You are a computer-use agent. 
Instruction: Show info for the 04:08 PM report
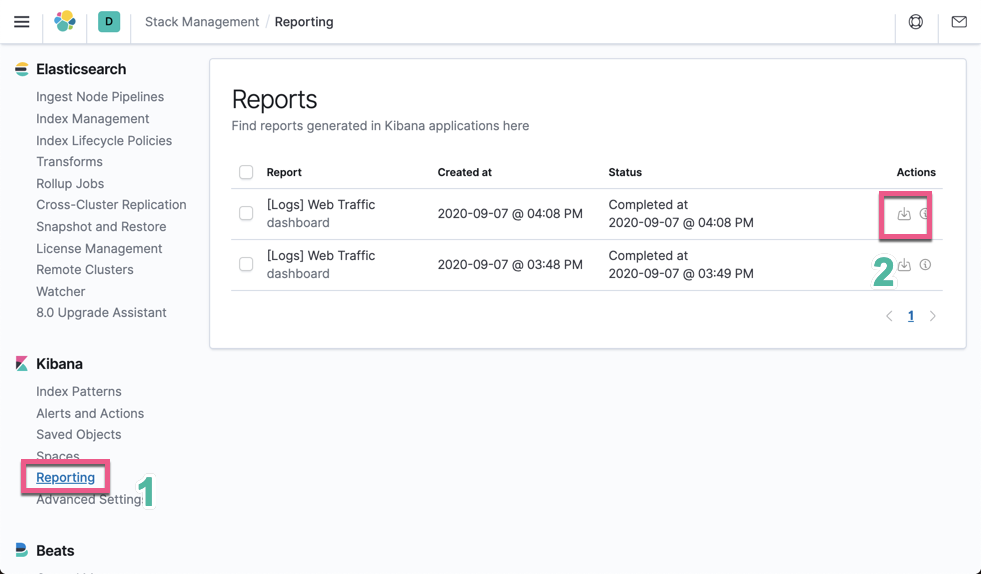click(x=925, y=214)
